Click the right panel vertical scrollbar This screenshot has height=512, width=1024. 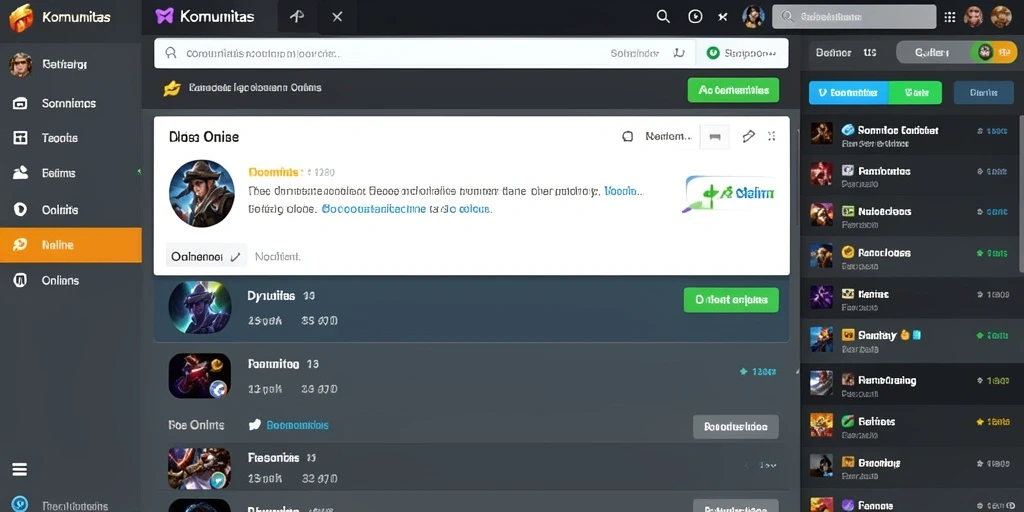1021,193
